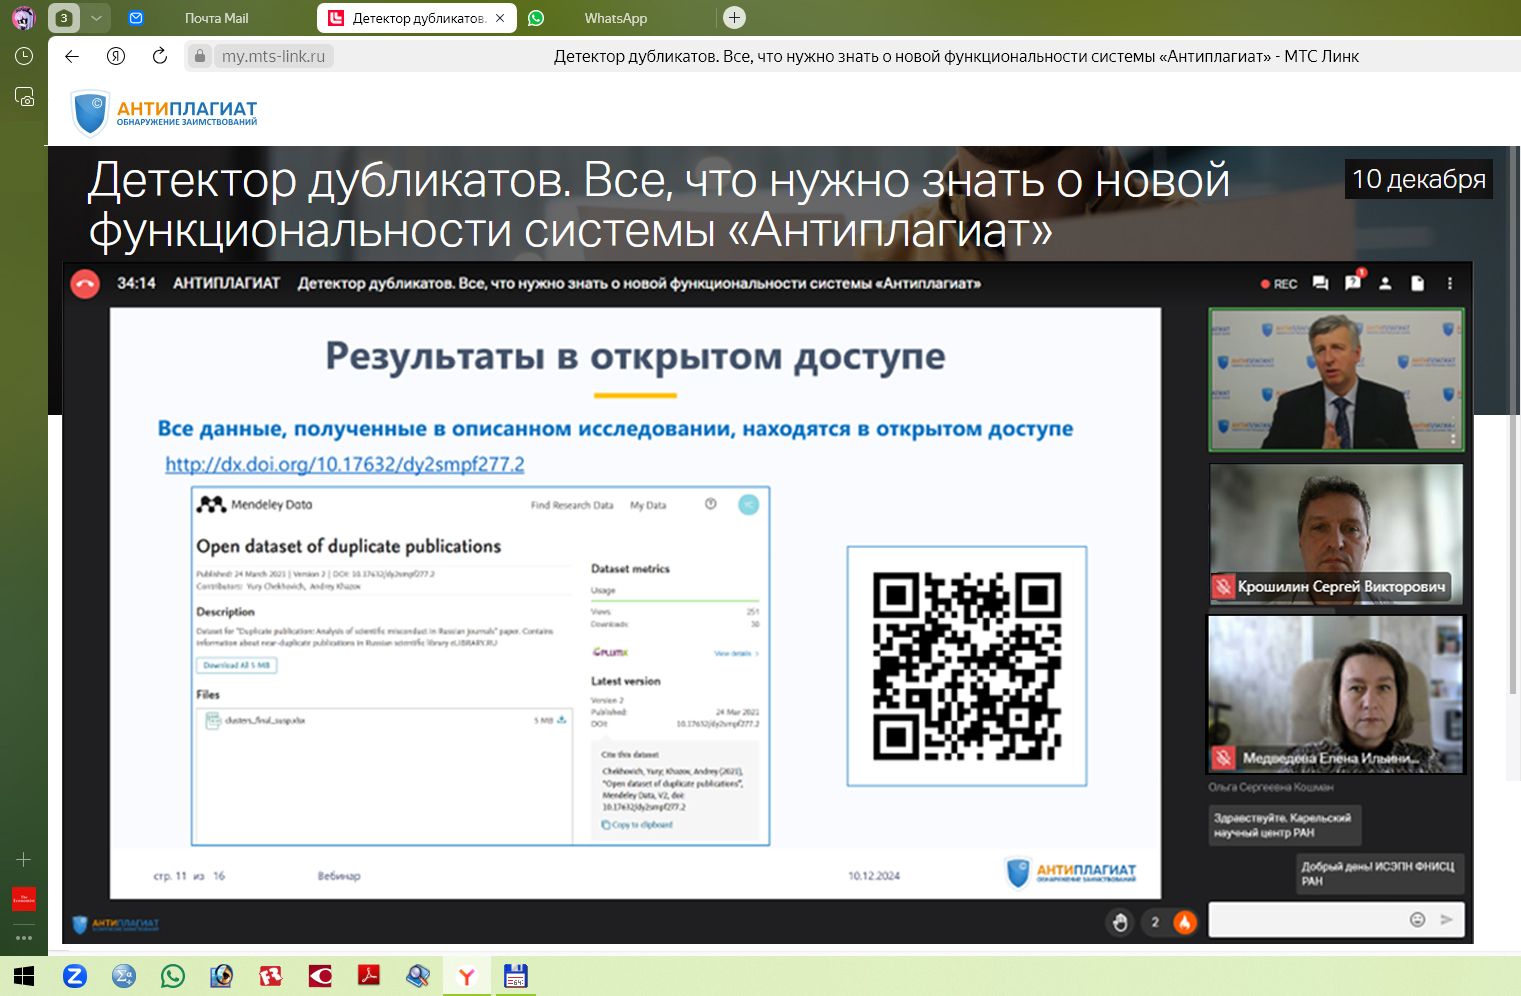Screen dimensions: 1521x996
Task: Open the tab counter showing 3
Action: click(x=64, y=18)
